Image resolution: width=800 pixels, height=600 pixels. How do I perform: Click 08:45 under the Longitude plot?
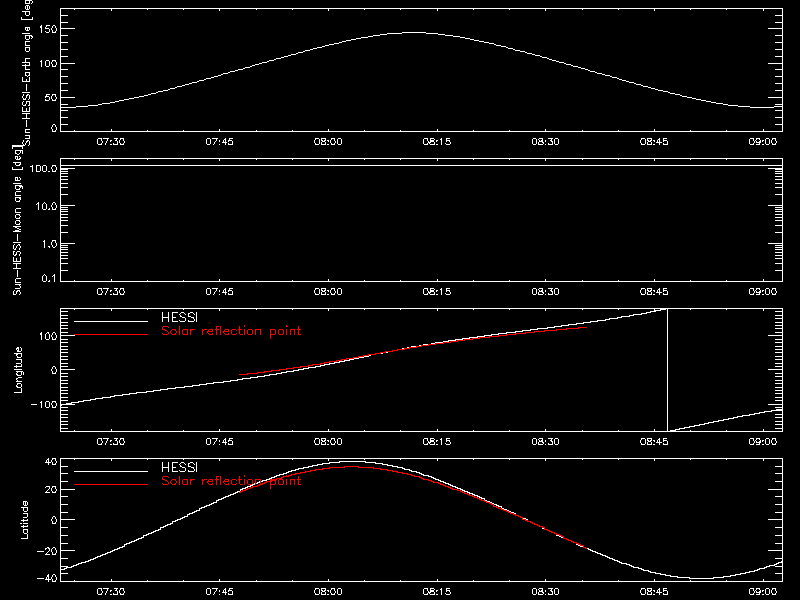point(654,442)
